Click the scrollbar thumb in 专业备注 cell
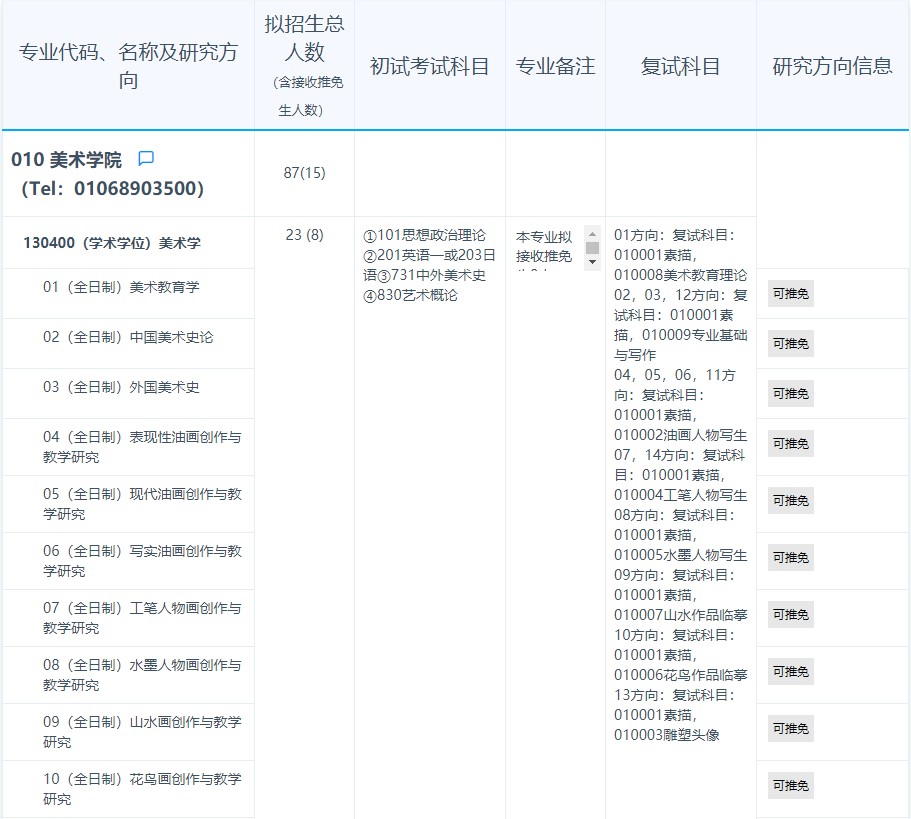911x819 pixels. click(592, 247)
